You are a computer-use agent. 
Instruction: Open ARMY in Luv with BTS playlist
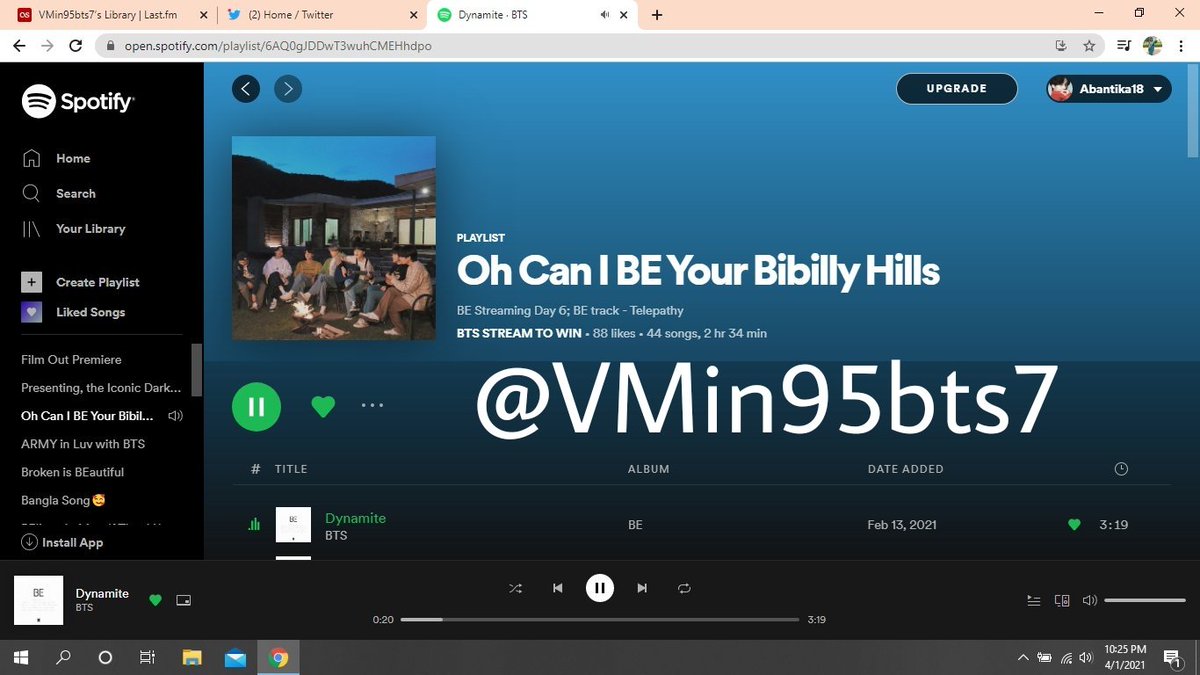coord(83,443)
